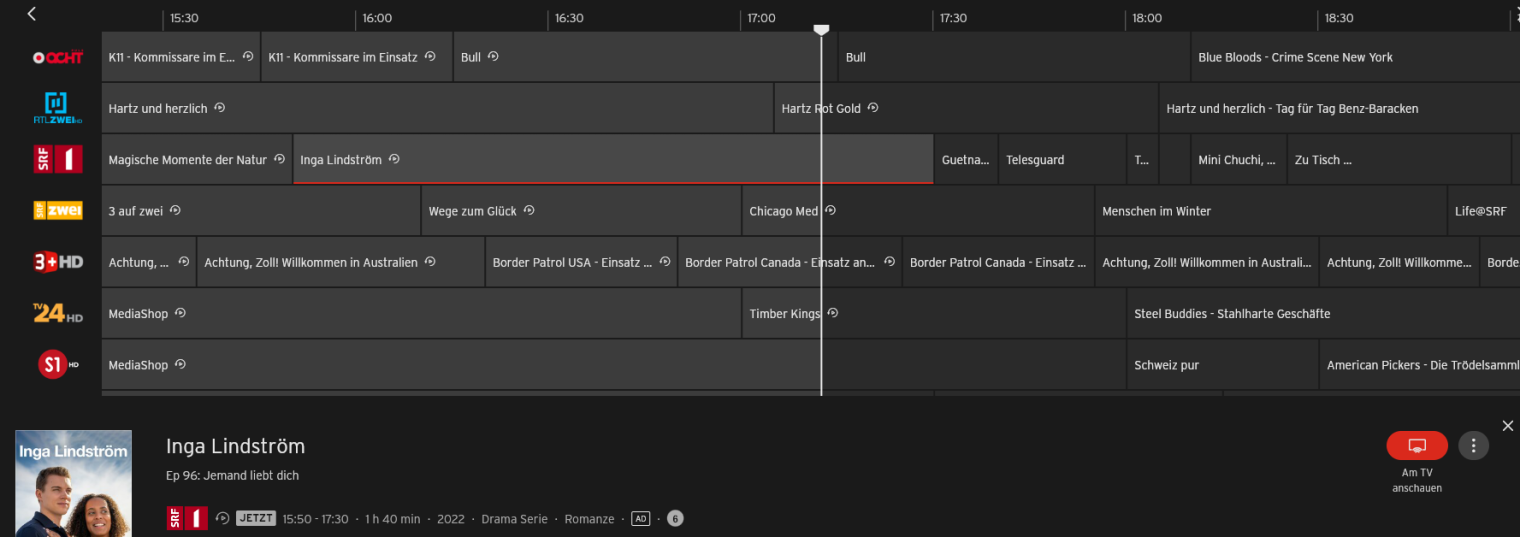Choose the SRF zwei channel logo
Image resolution: width=1520 pixels, height=537 pixels.
point(57,211)
